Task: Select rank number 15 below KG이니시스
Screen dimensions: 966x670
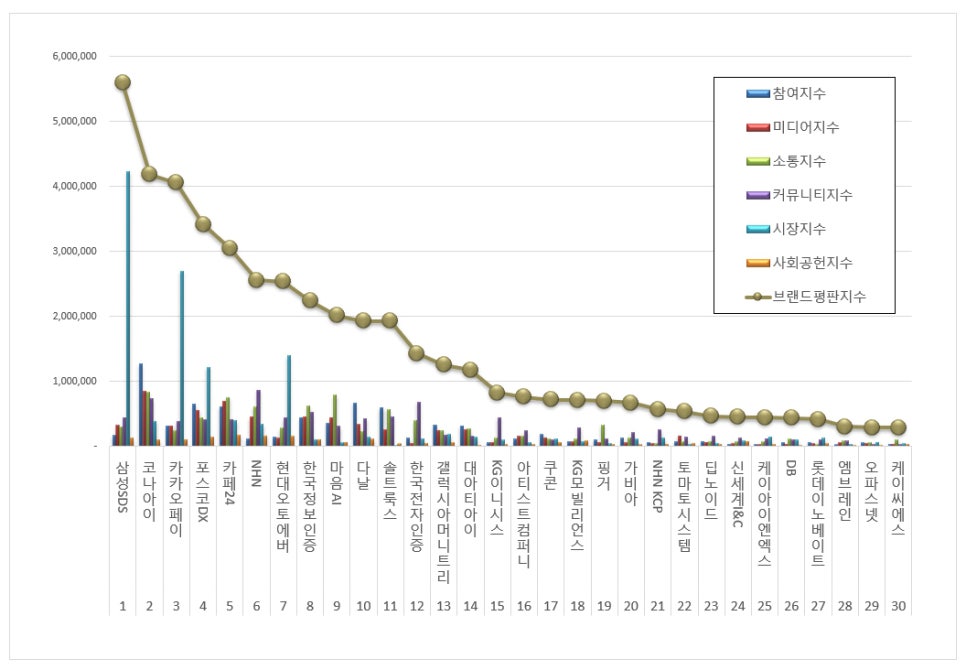Action: coord(497,607)
